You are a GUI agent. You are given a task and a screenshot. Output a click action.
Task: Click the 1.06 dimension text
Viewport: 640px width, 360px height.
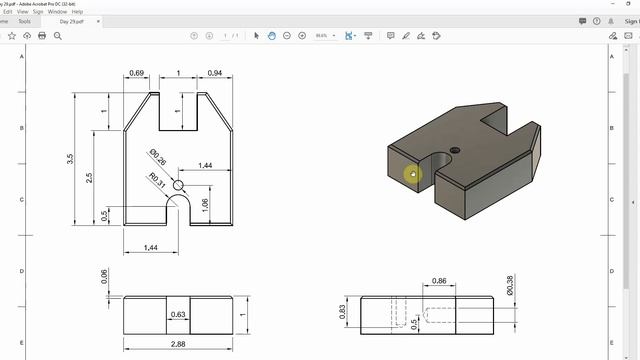coord(205,205)
